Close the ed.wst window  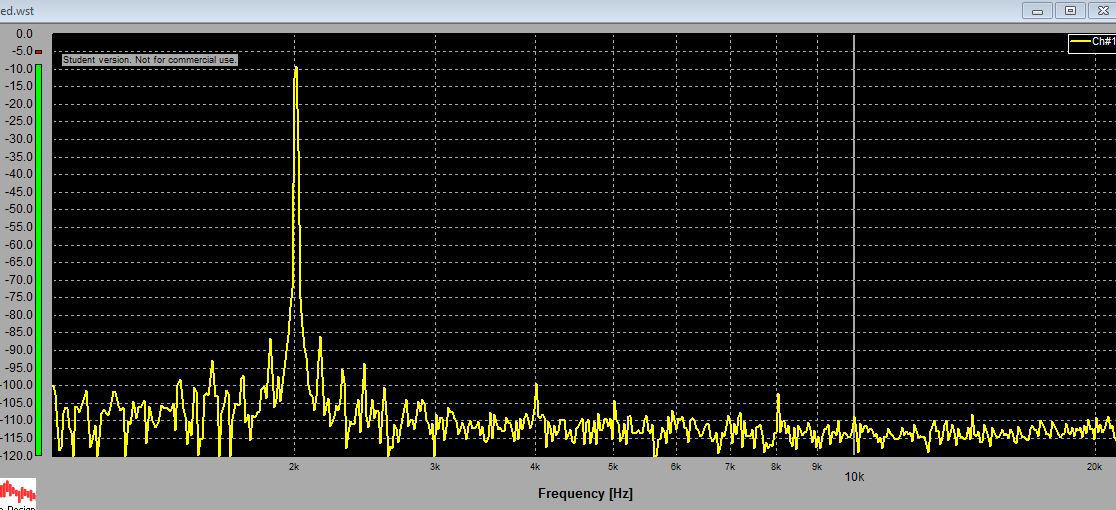pyautogui.click(x=1102, y=11)
